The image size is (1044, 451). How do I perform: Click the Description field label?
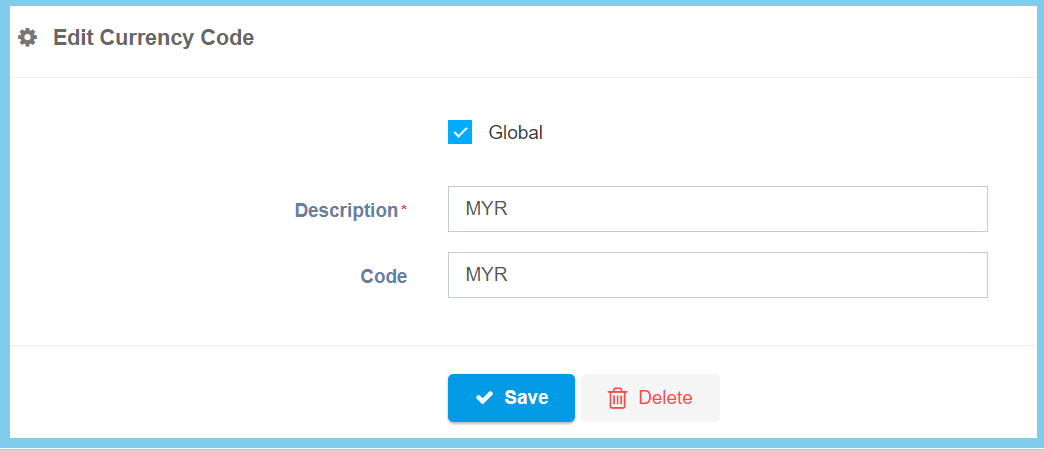click(346, 211)
